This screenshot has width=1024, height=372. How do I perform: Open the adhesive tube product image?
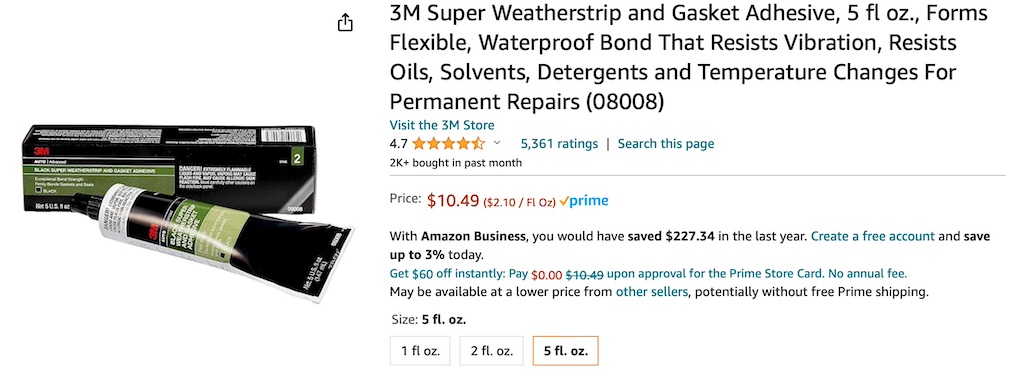(x=222, y=245)
